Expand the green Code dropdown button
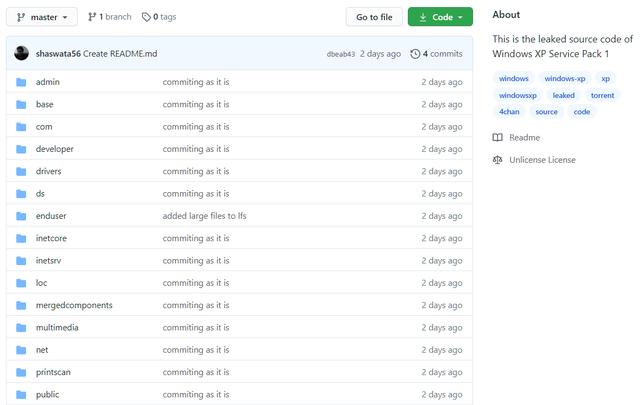Viewport: 640px width, 405px height. [440, 17]
